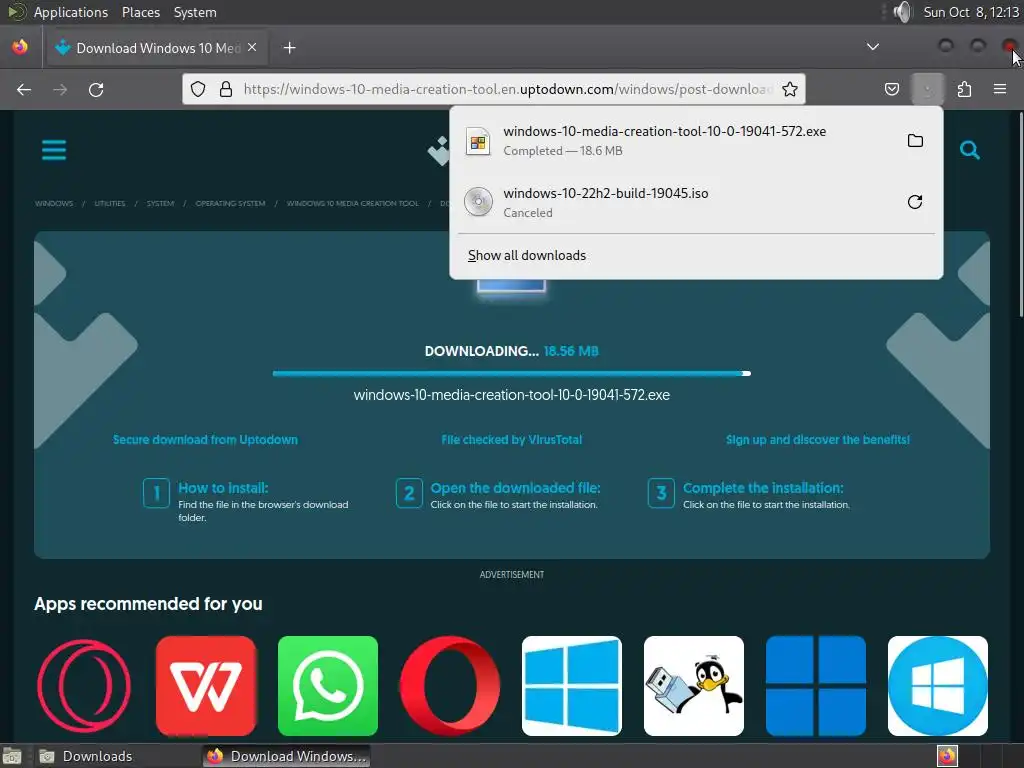Open the Places menu
The image size is (1024, 768).
point(140,12)
